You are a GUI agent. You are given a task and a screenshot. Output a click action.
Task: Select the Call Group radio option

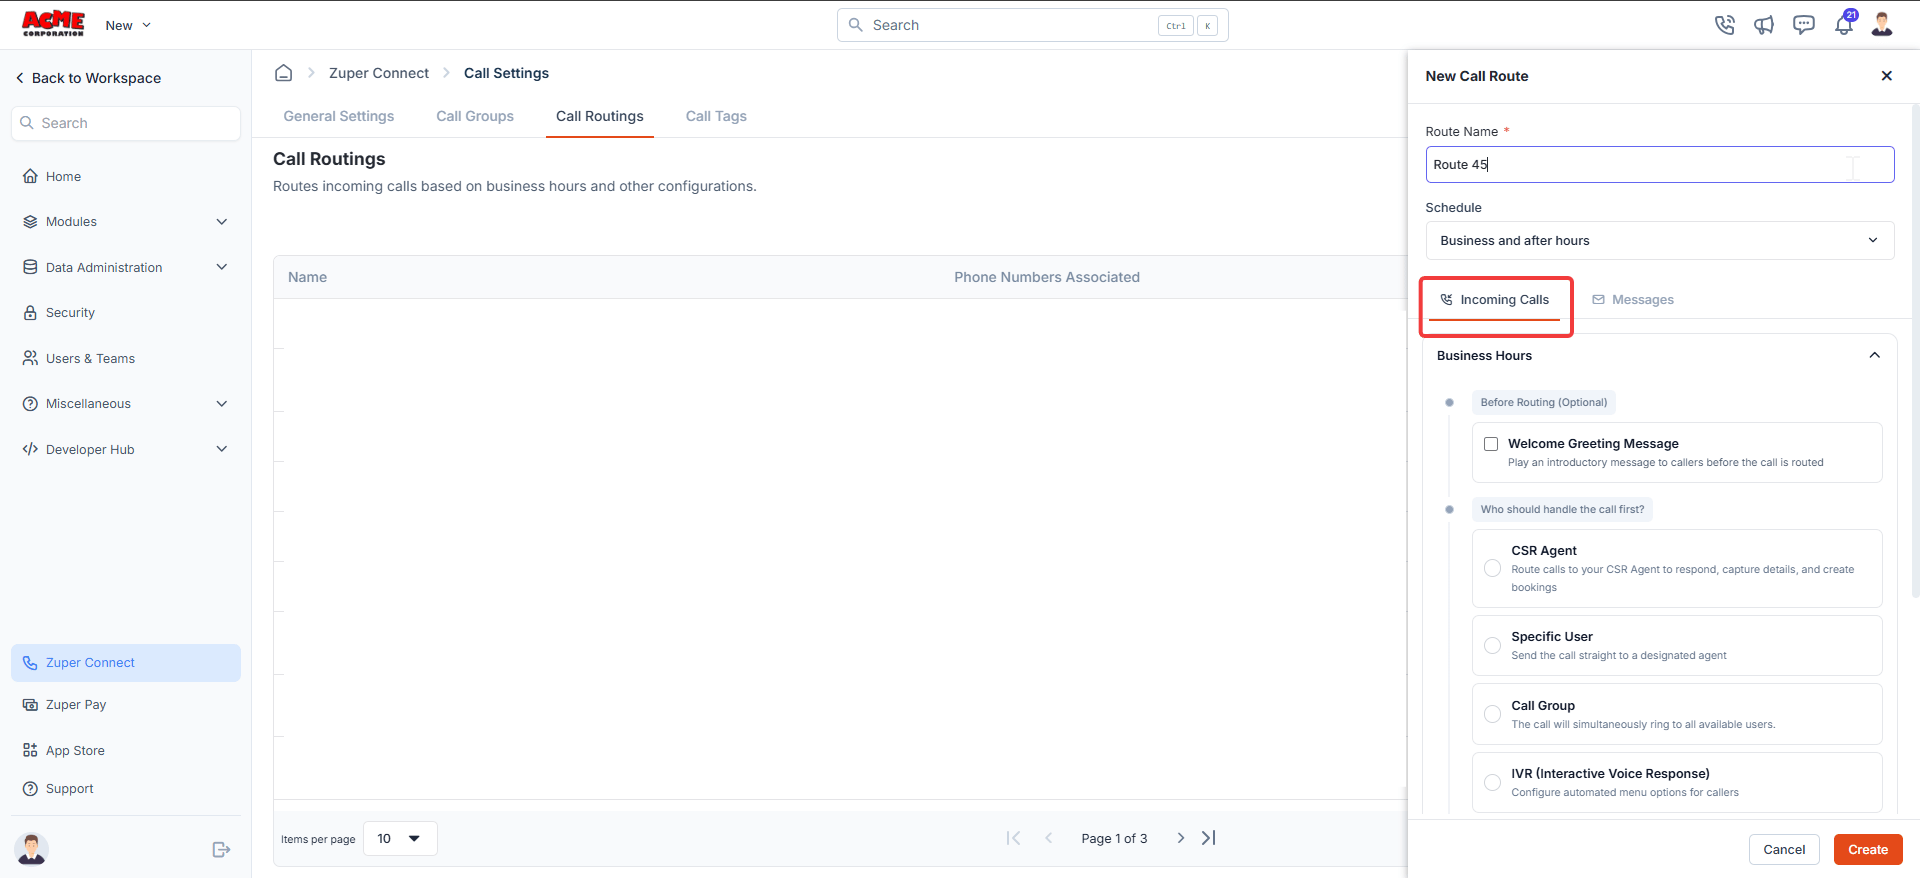[x=1492, y=714]
